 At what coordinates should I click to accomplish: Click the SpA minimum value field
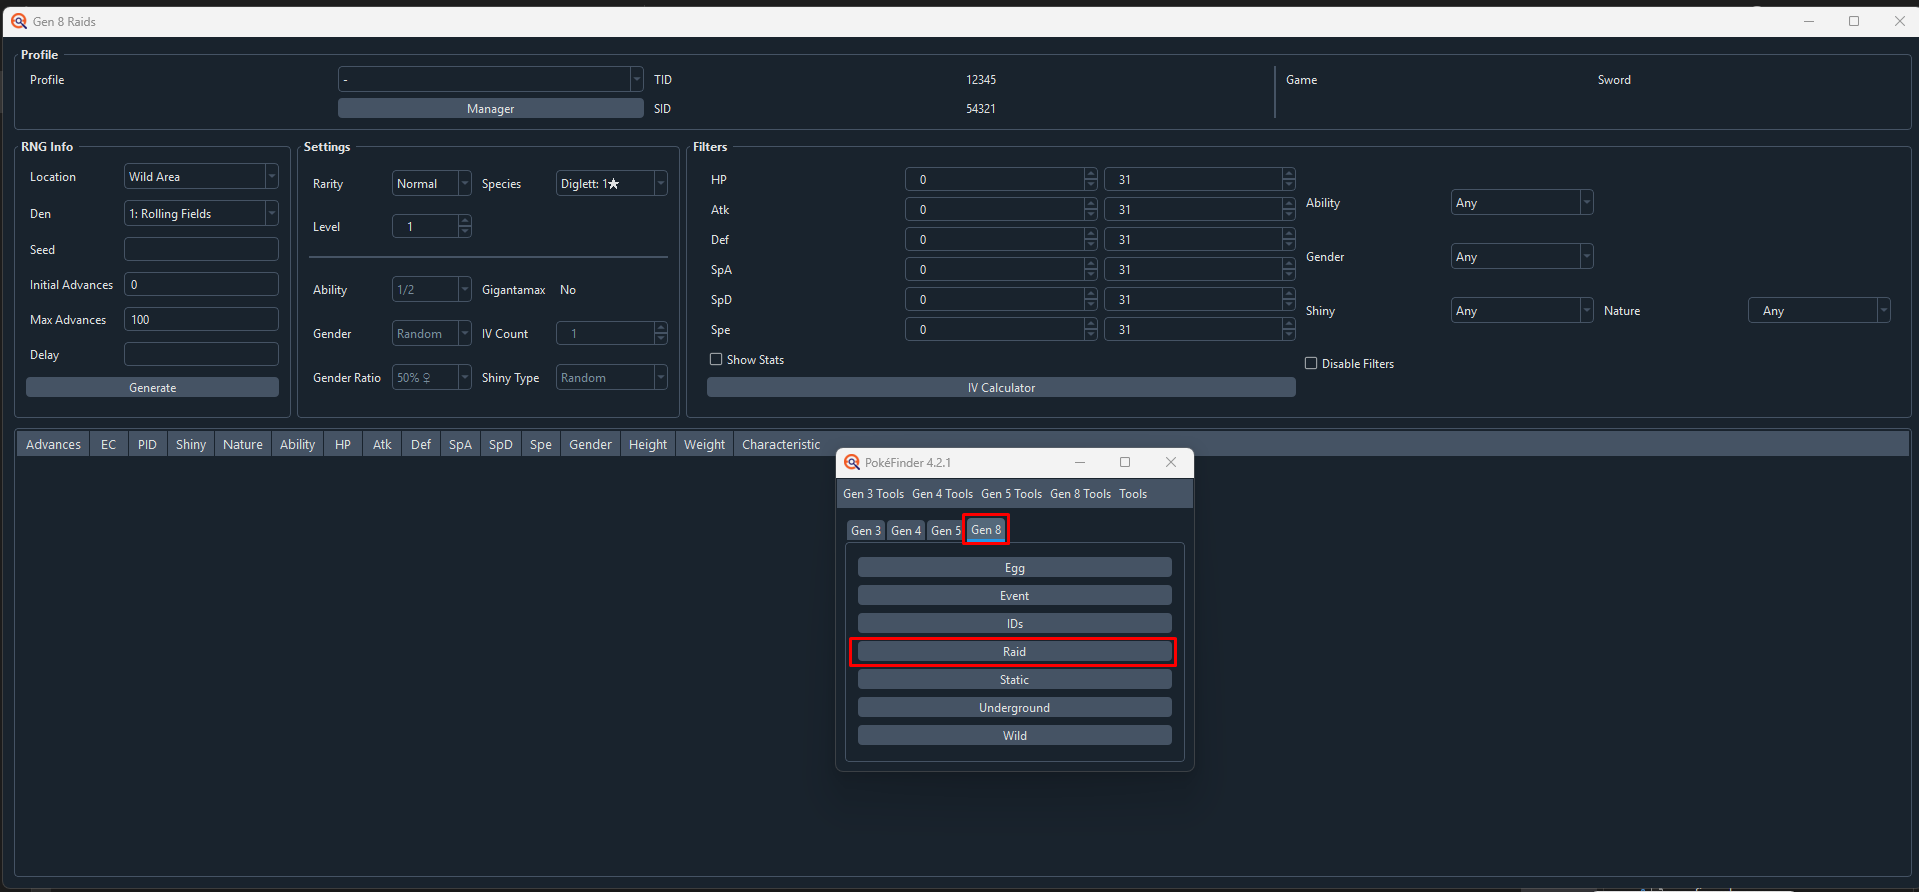click(x=1001, y=269)
